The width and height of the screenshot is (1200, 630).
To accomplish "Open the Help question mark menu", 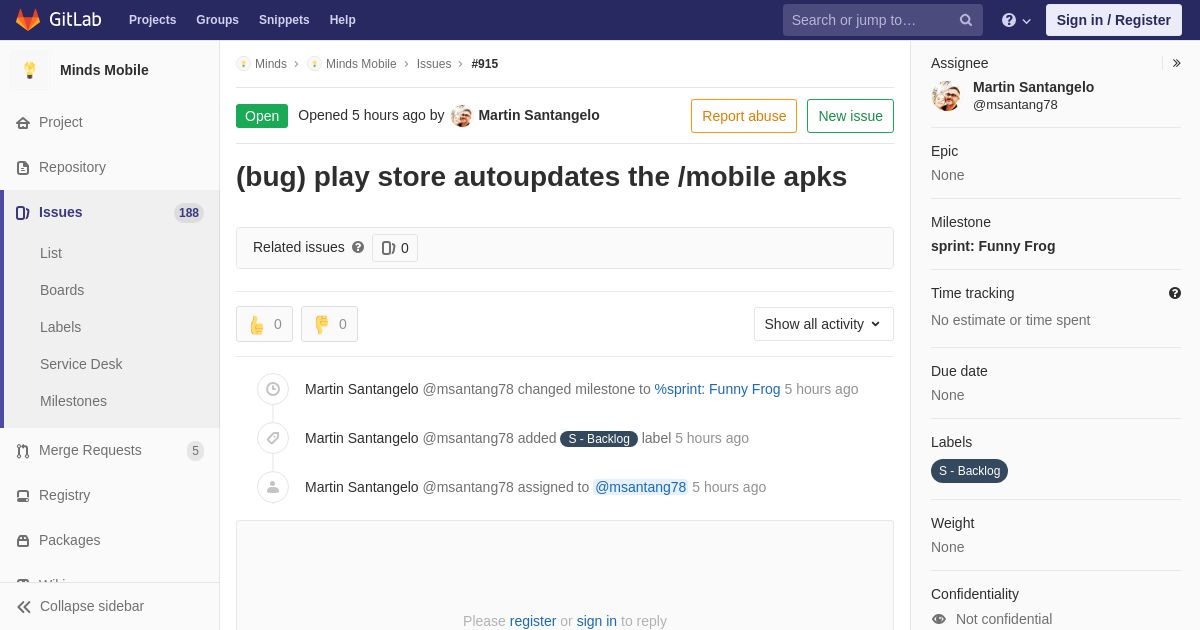I will pyautogui.click(x=1015, y=20).
